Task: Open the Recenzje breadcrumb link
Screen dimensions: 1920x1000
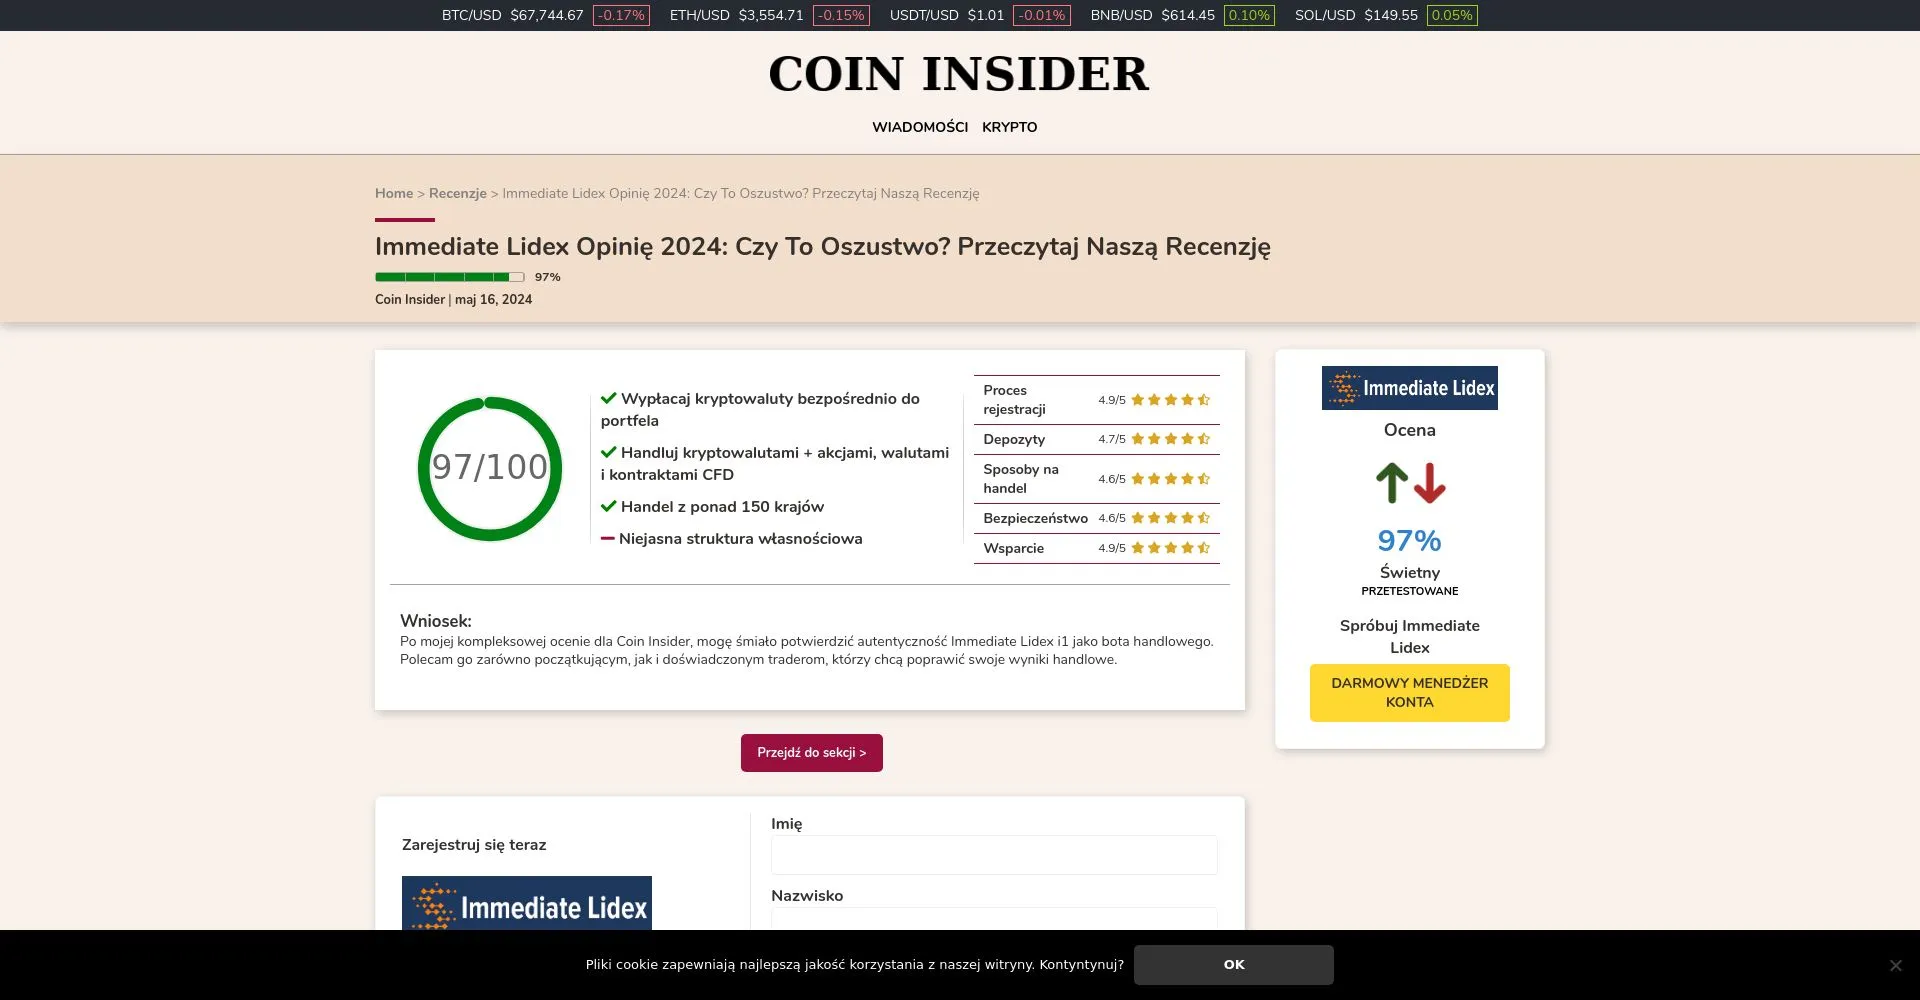Action: (458, 193)
